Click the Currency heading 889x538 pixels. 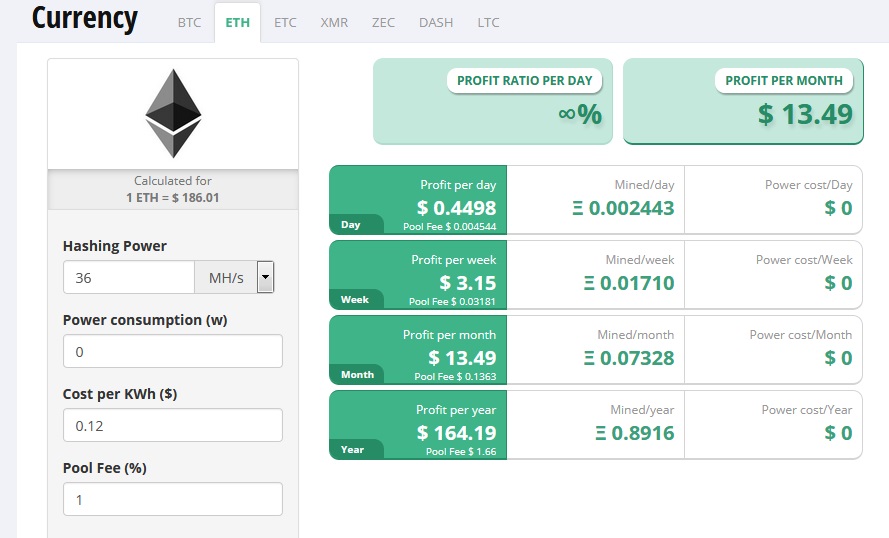click(x=84, y=18)
